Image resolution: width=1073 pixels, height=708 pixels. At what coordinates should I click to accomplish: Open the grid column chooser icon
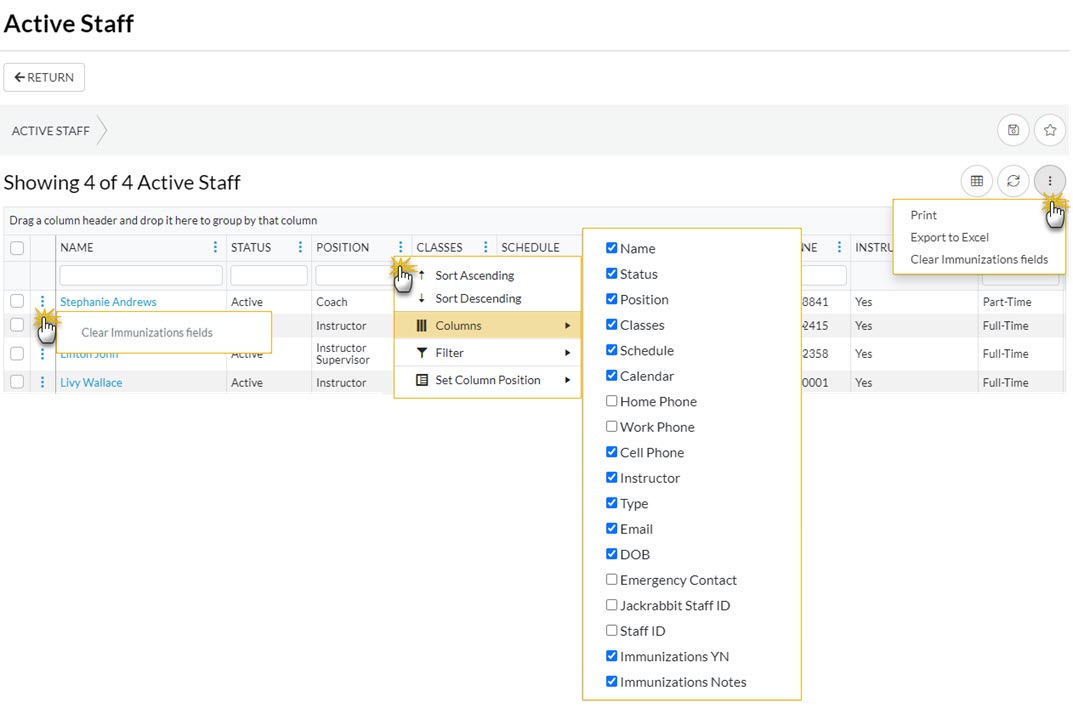(977, 181)
